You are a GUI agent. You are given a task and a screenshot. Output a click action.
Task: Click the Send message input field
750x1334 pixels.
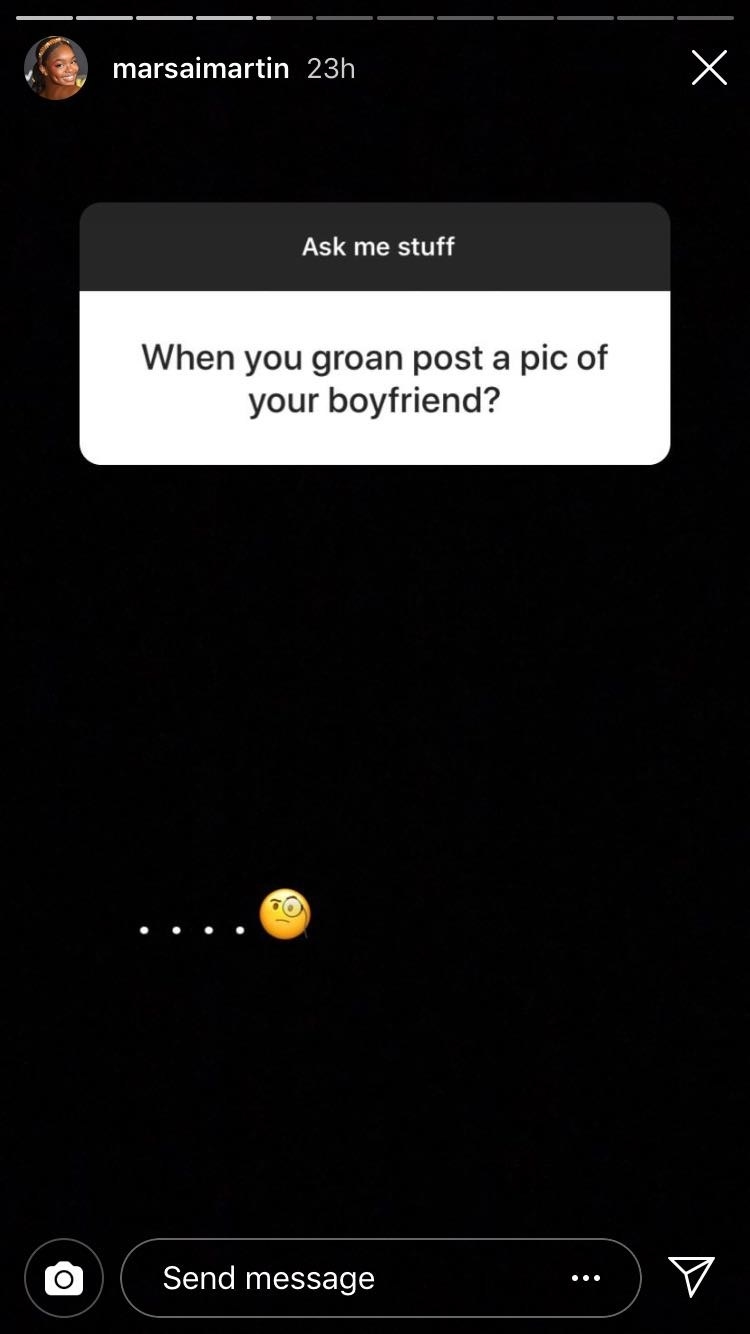(381, 1278)
